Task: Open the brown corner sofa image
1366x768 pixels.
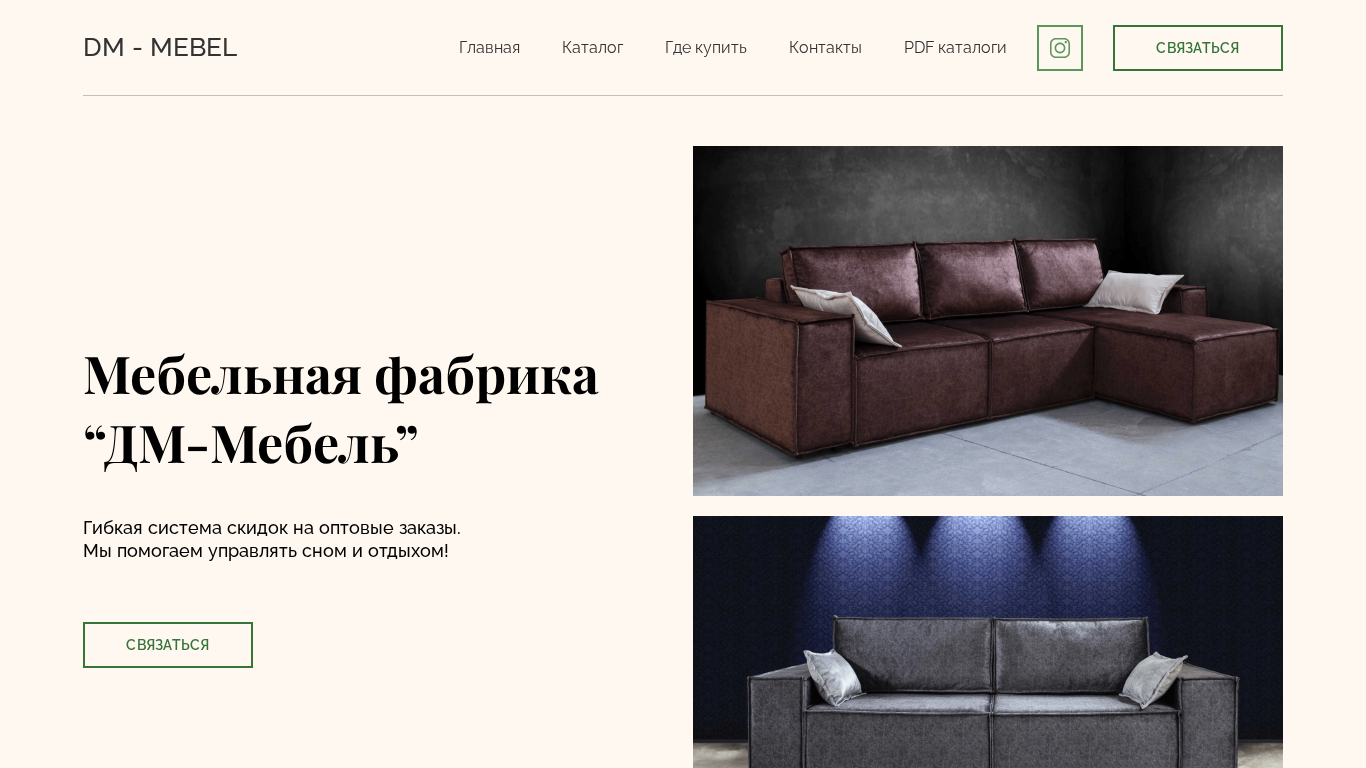Action: [988, 321]
